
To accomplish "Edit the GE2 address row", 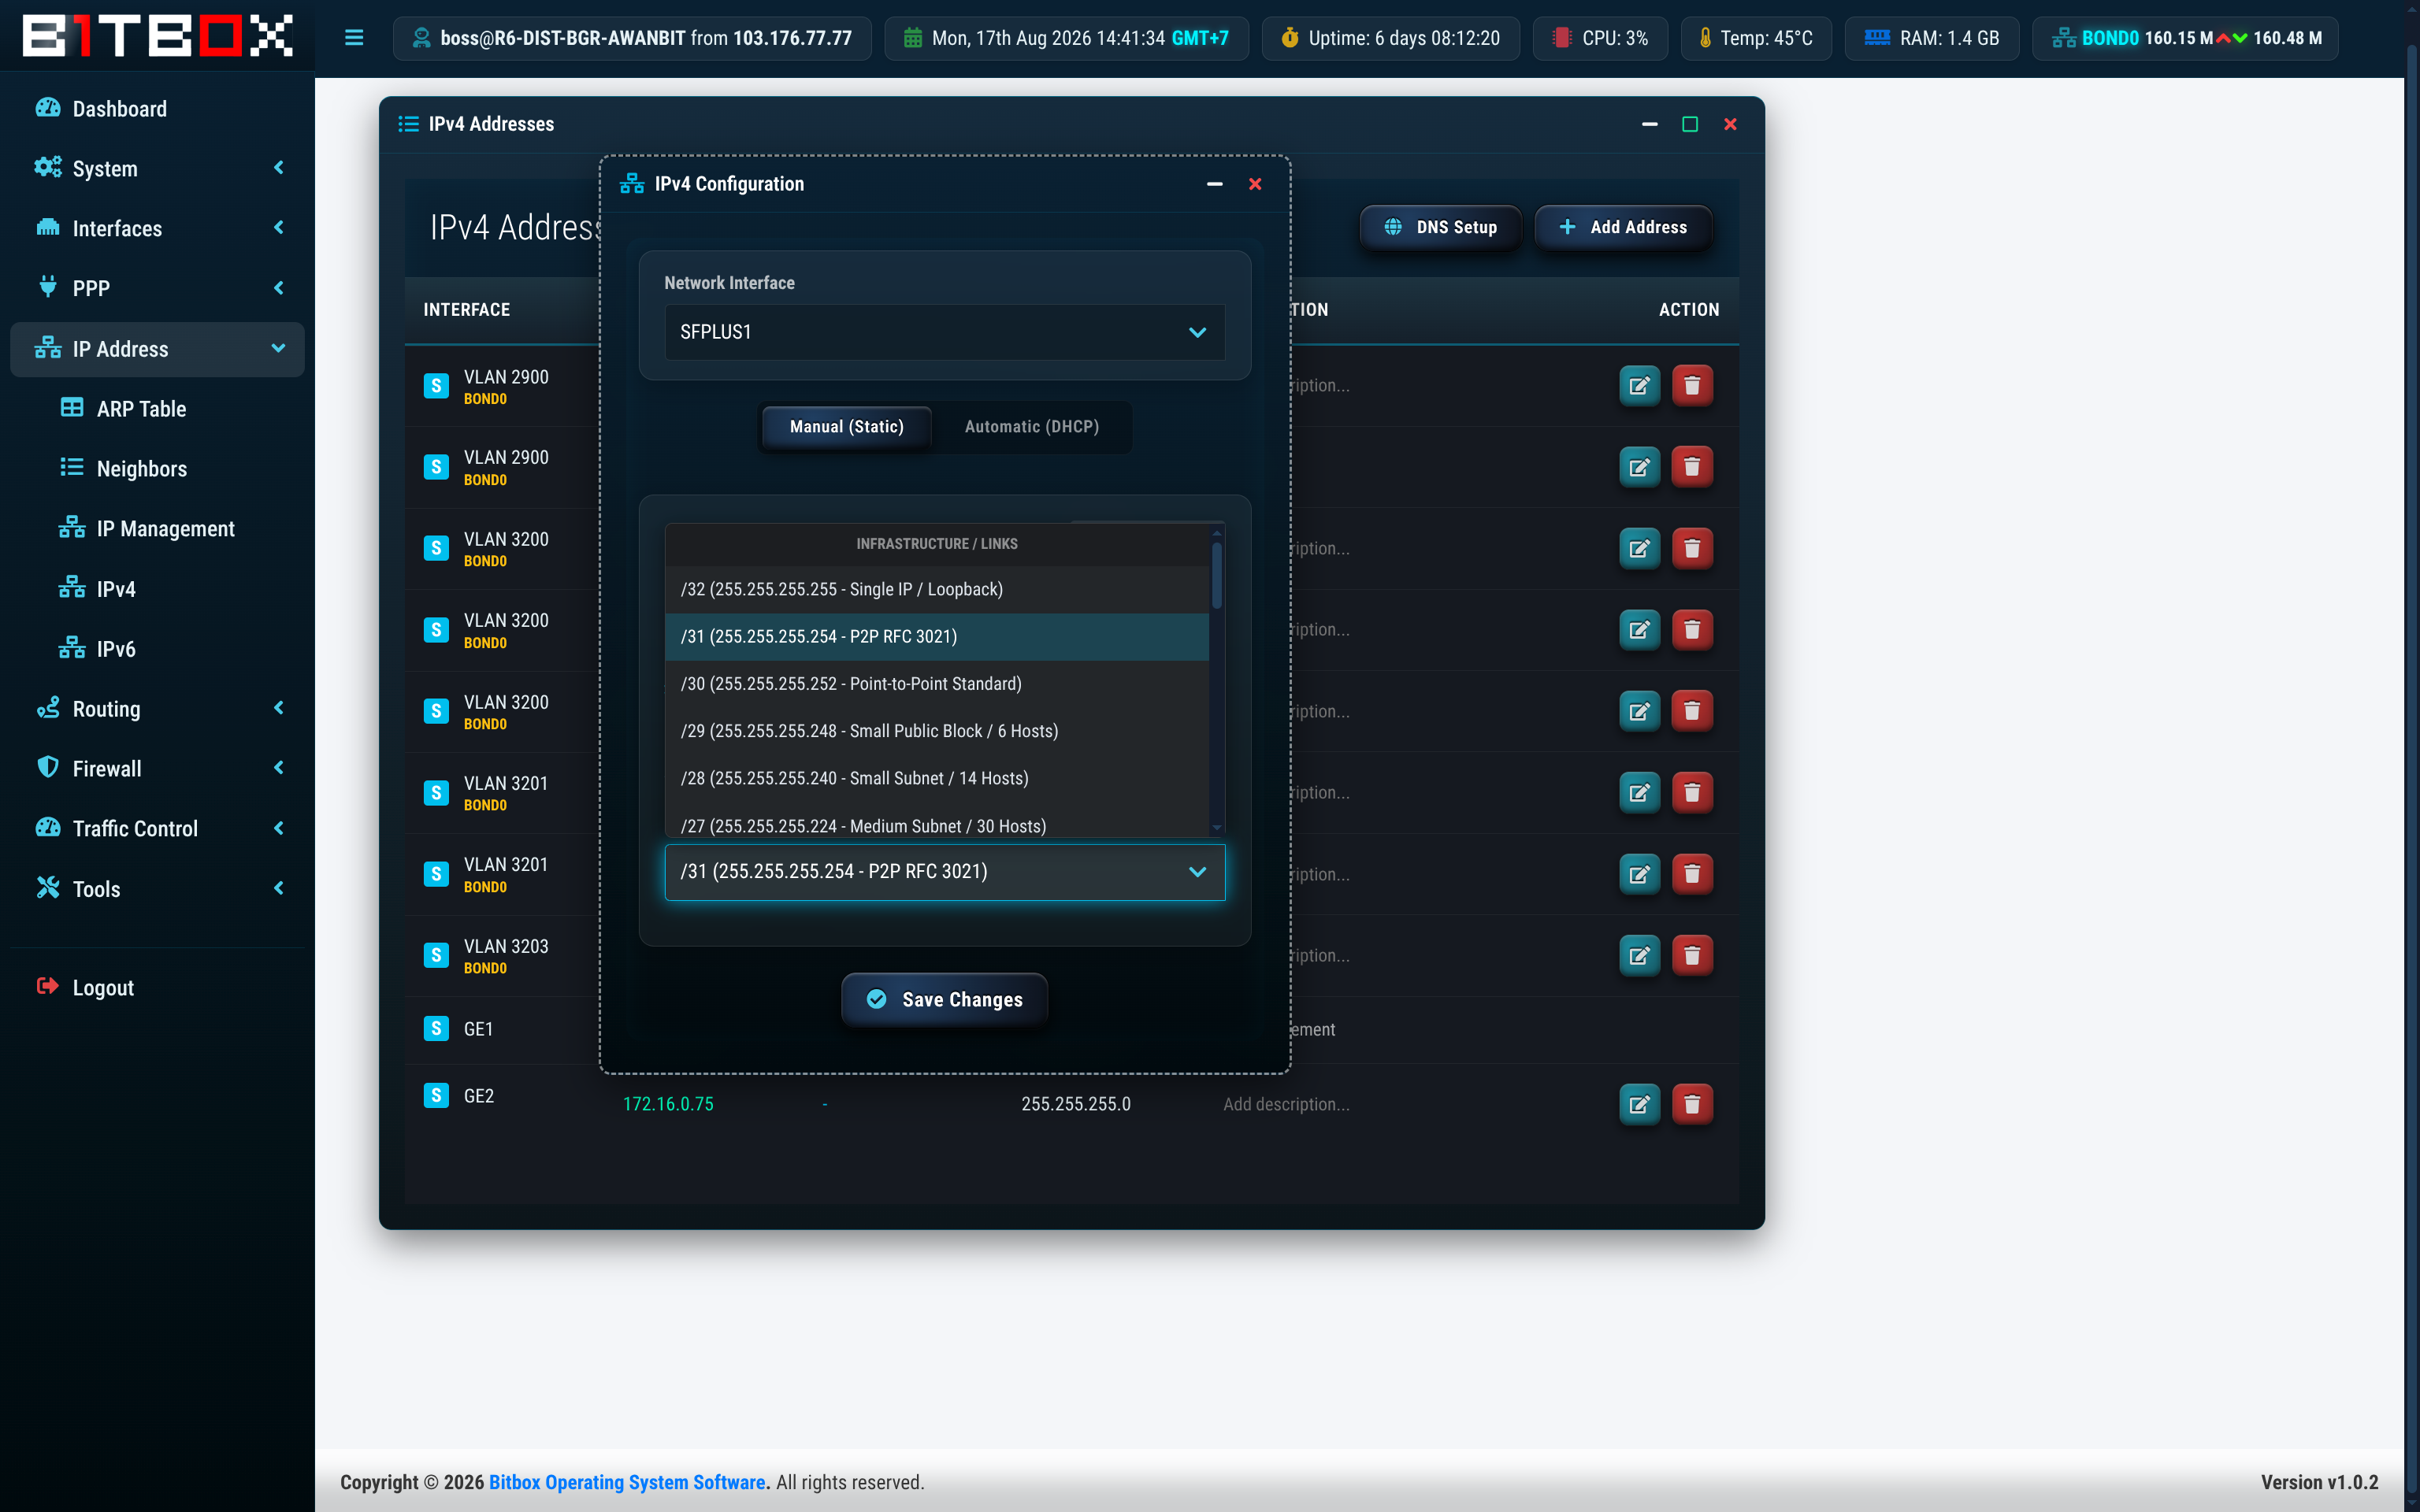I will pos(1639,1104).
